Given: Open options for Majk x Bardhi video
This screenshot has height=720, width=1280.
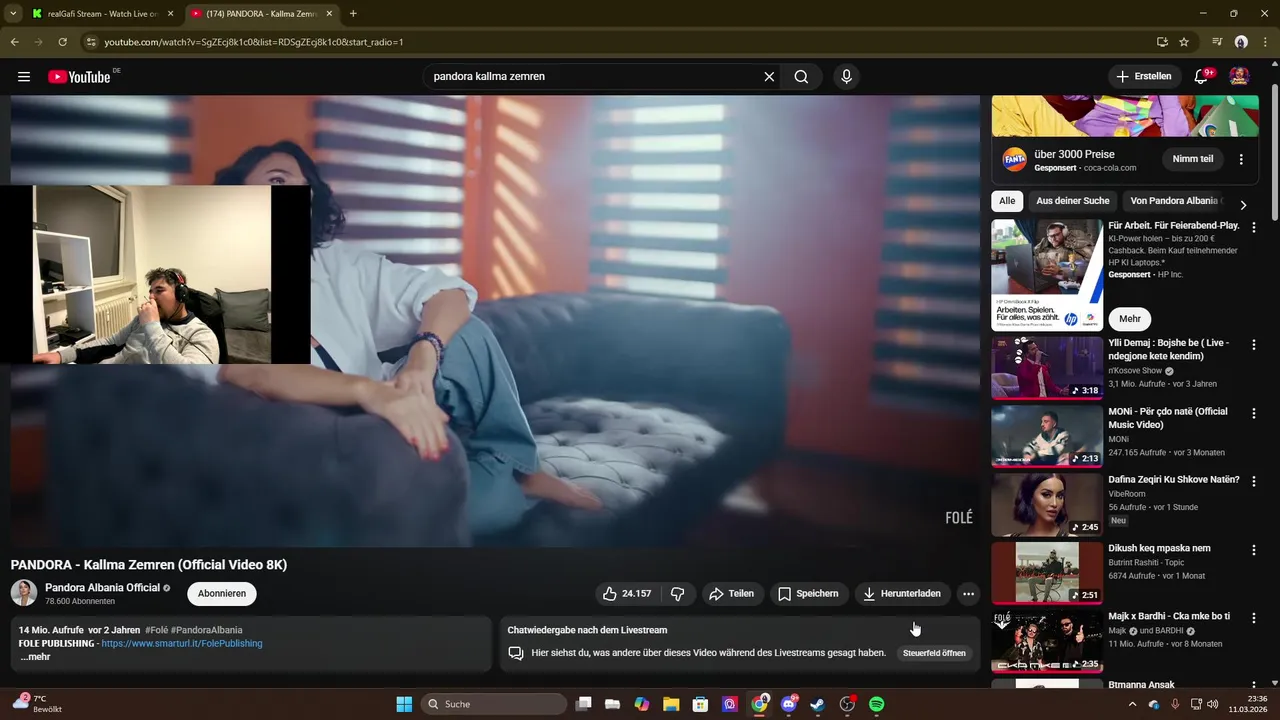Looking at the screenshot, I should [x=1254, y=618].
